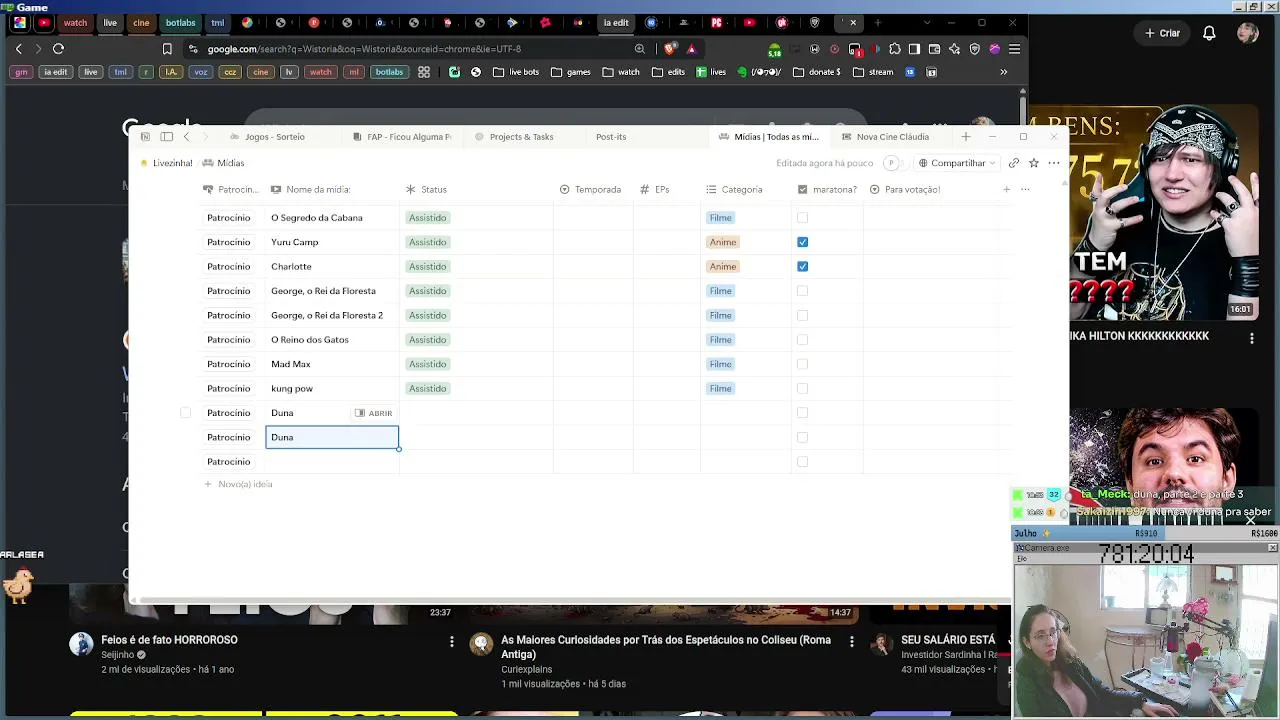Open options for the Feios video
Screen dimensions: 1280x720
pos(452,641)
